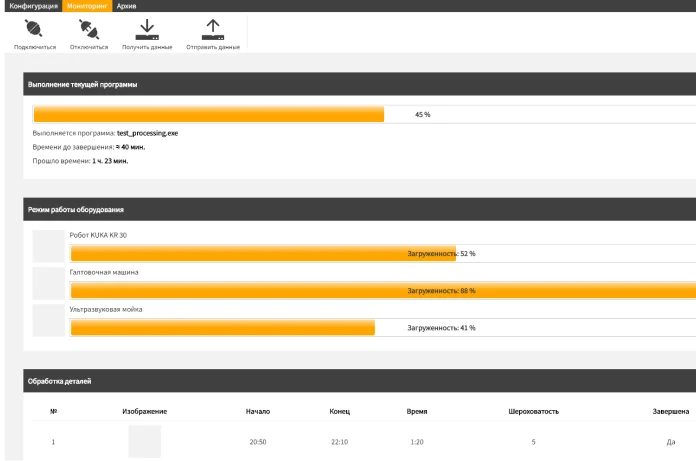
Task: Click the Робот KUKA KR 30 label
Action: click(x=98, y=235)
